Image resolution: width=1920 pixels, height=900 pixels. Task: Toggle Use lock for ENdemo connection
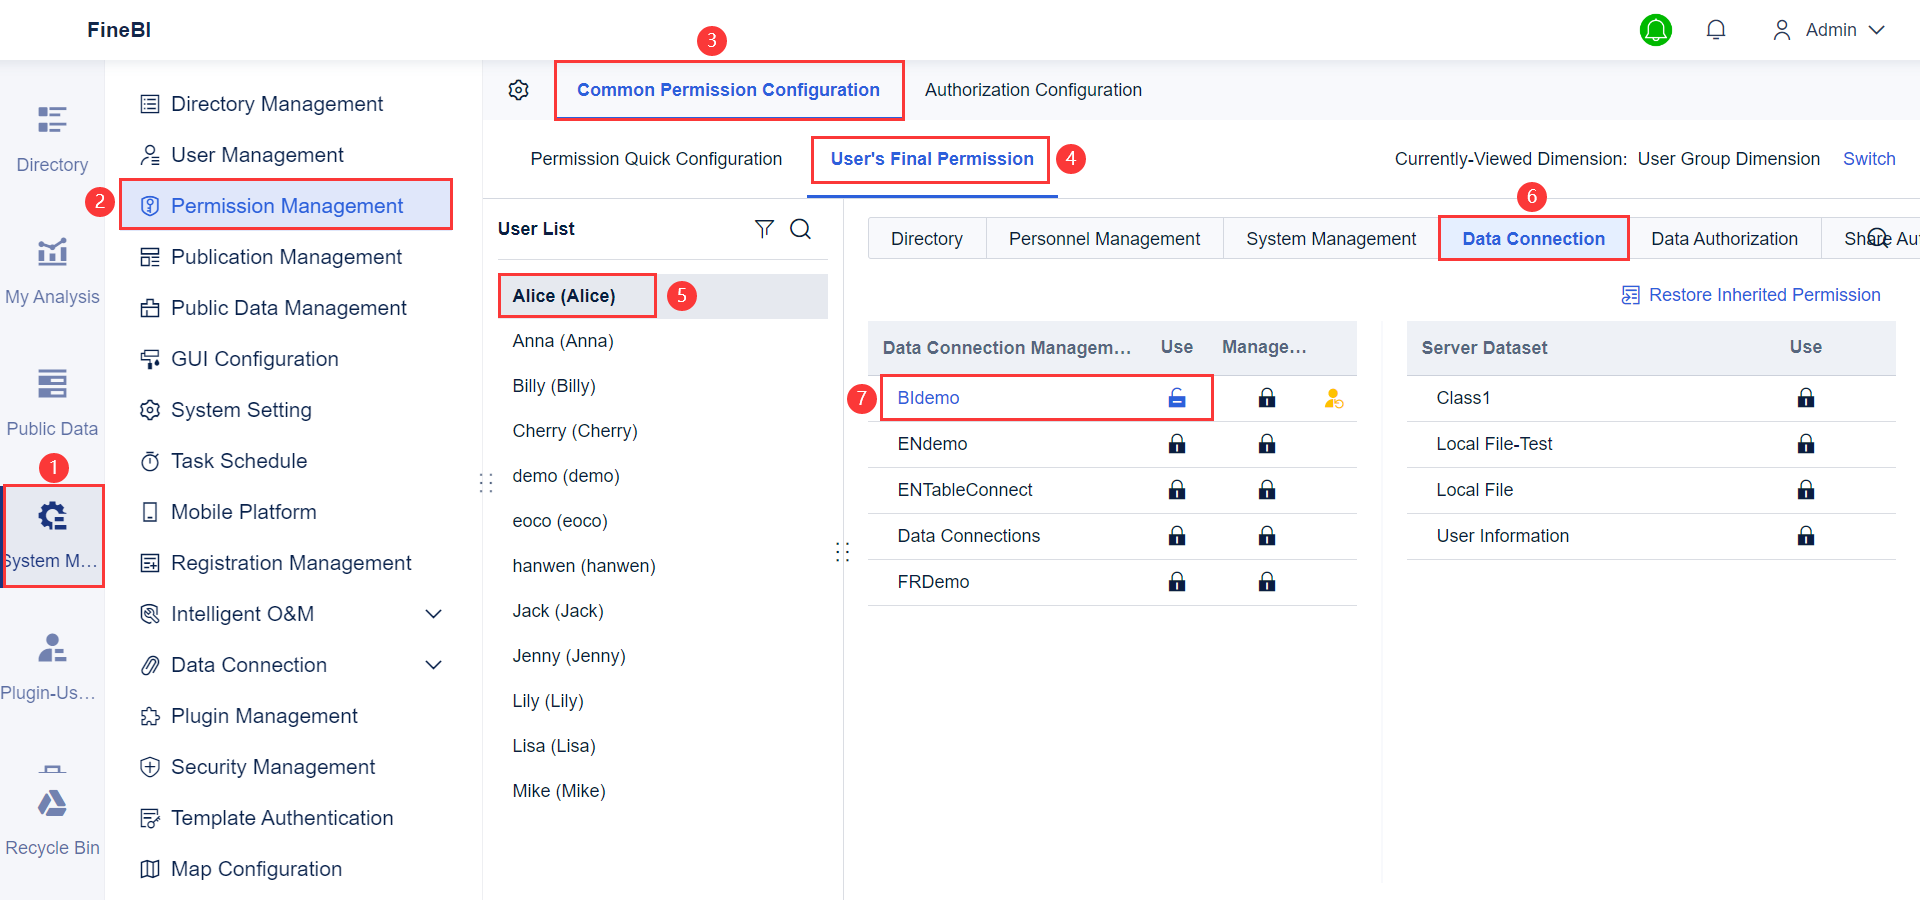(1177, 444)
